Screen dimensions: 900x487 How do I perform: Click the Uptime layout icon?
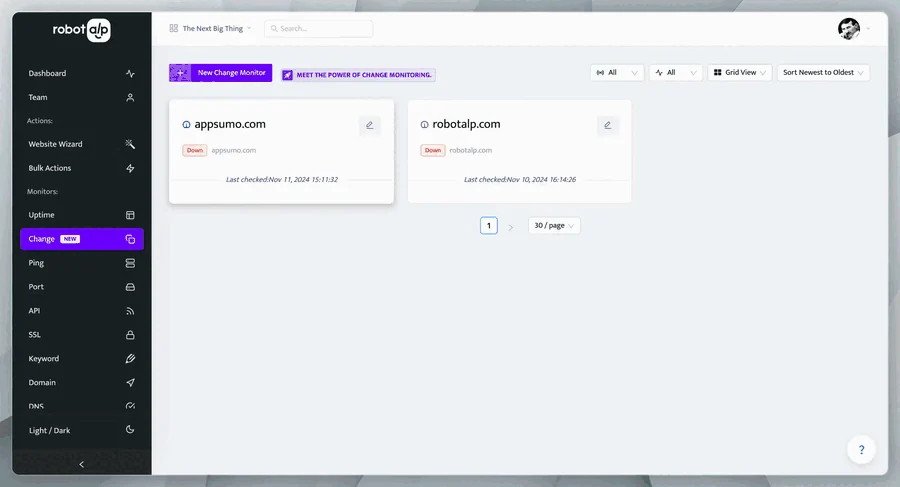click(130, 215)
